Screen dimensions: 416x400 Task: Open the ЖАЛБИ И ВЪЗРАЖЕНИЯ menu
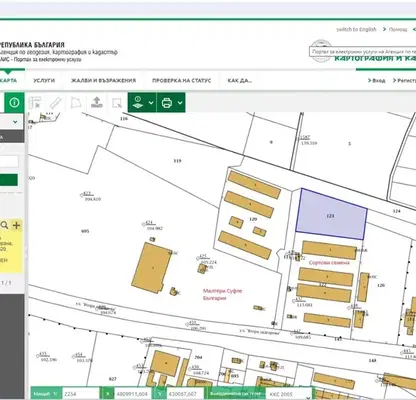tap(103, 80)
